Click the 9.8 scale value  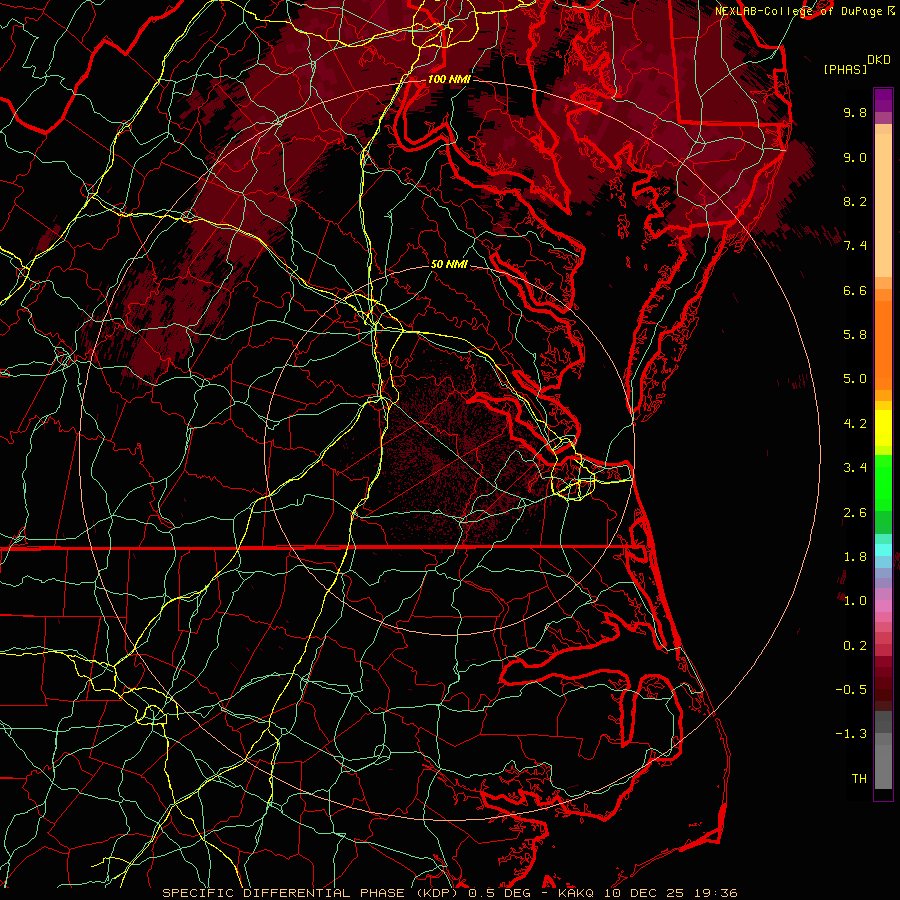point(855,112)
